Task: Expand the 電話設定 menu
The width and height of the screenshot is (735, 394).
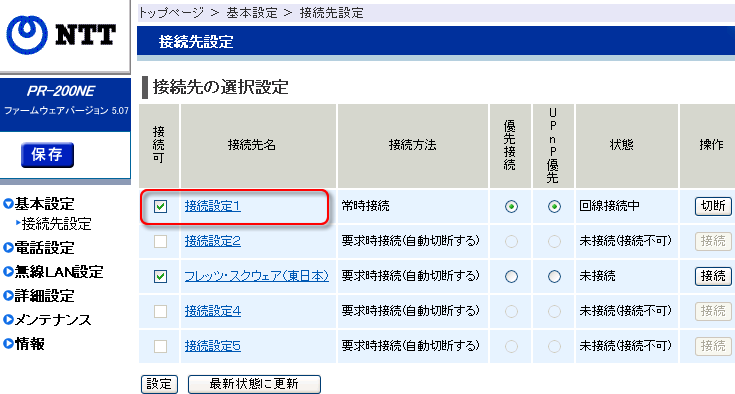Action: pos(45,247)
